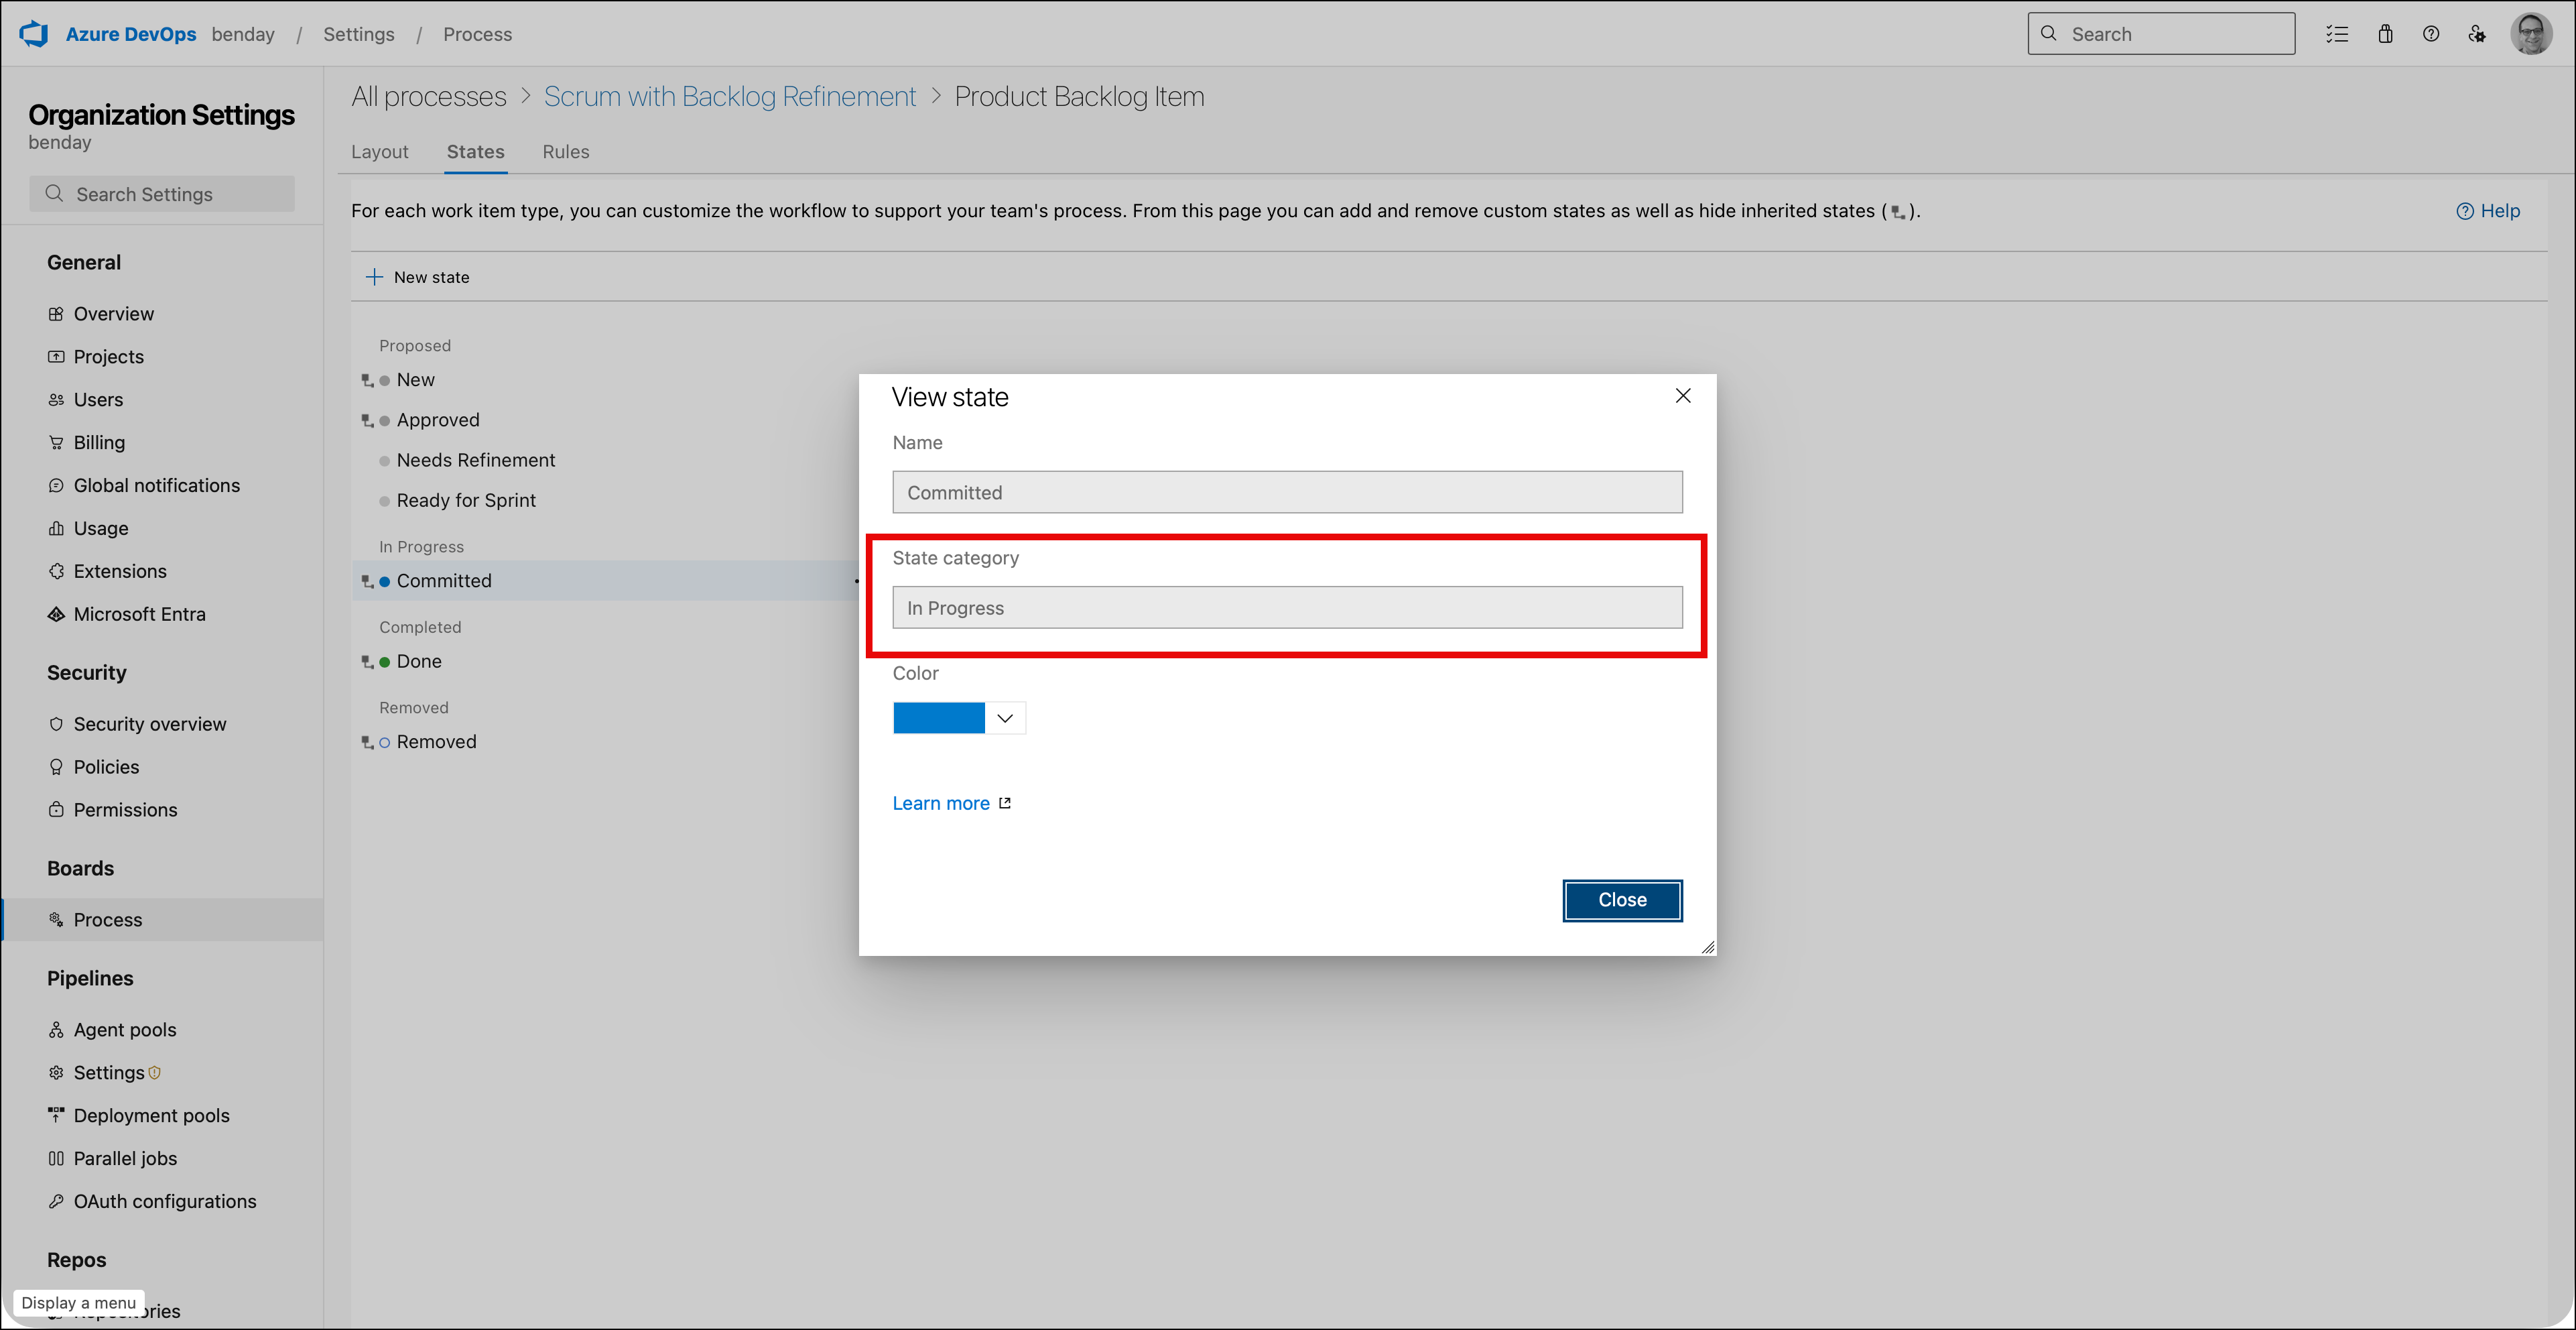Viewport: 2576px width, 1330px height.
Task: Open the Marketplace shopping bag icon
Action: click(2385, 33)
